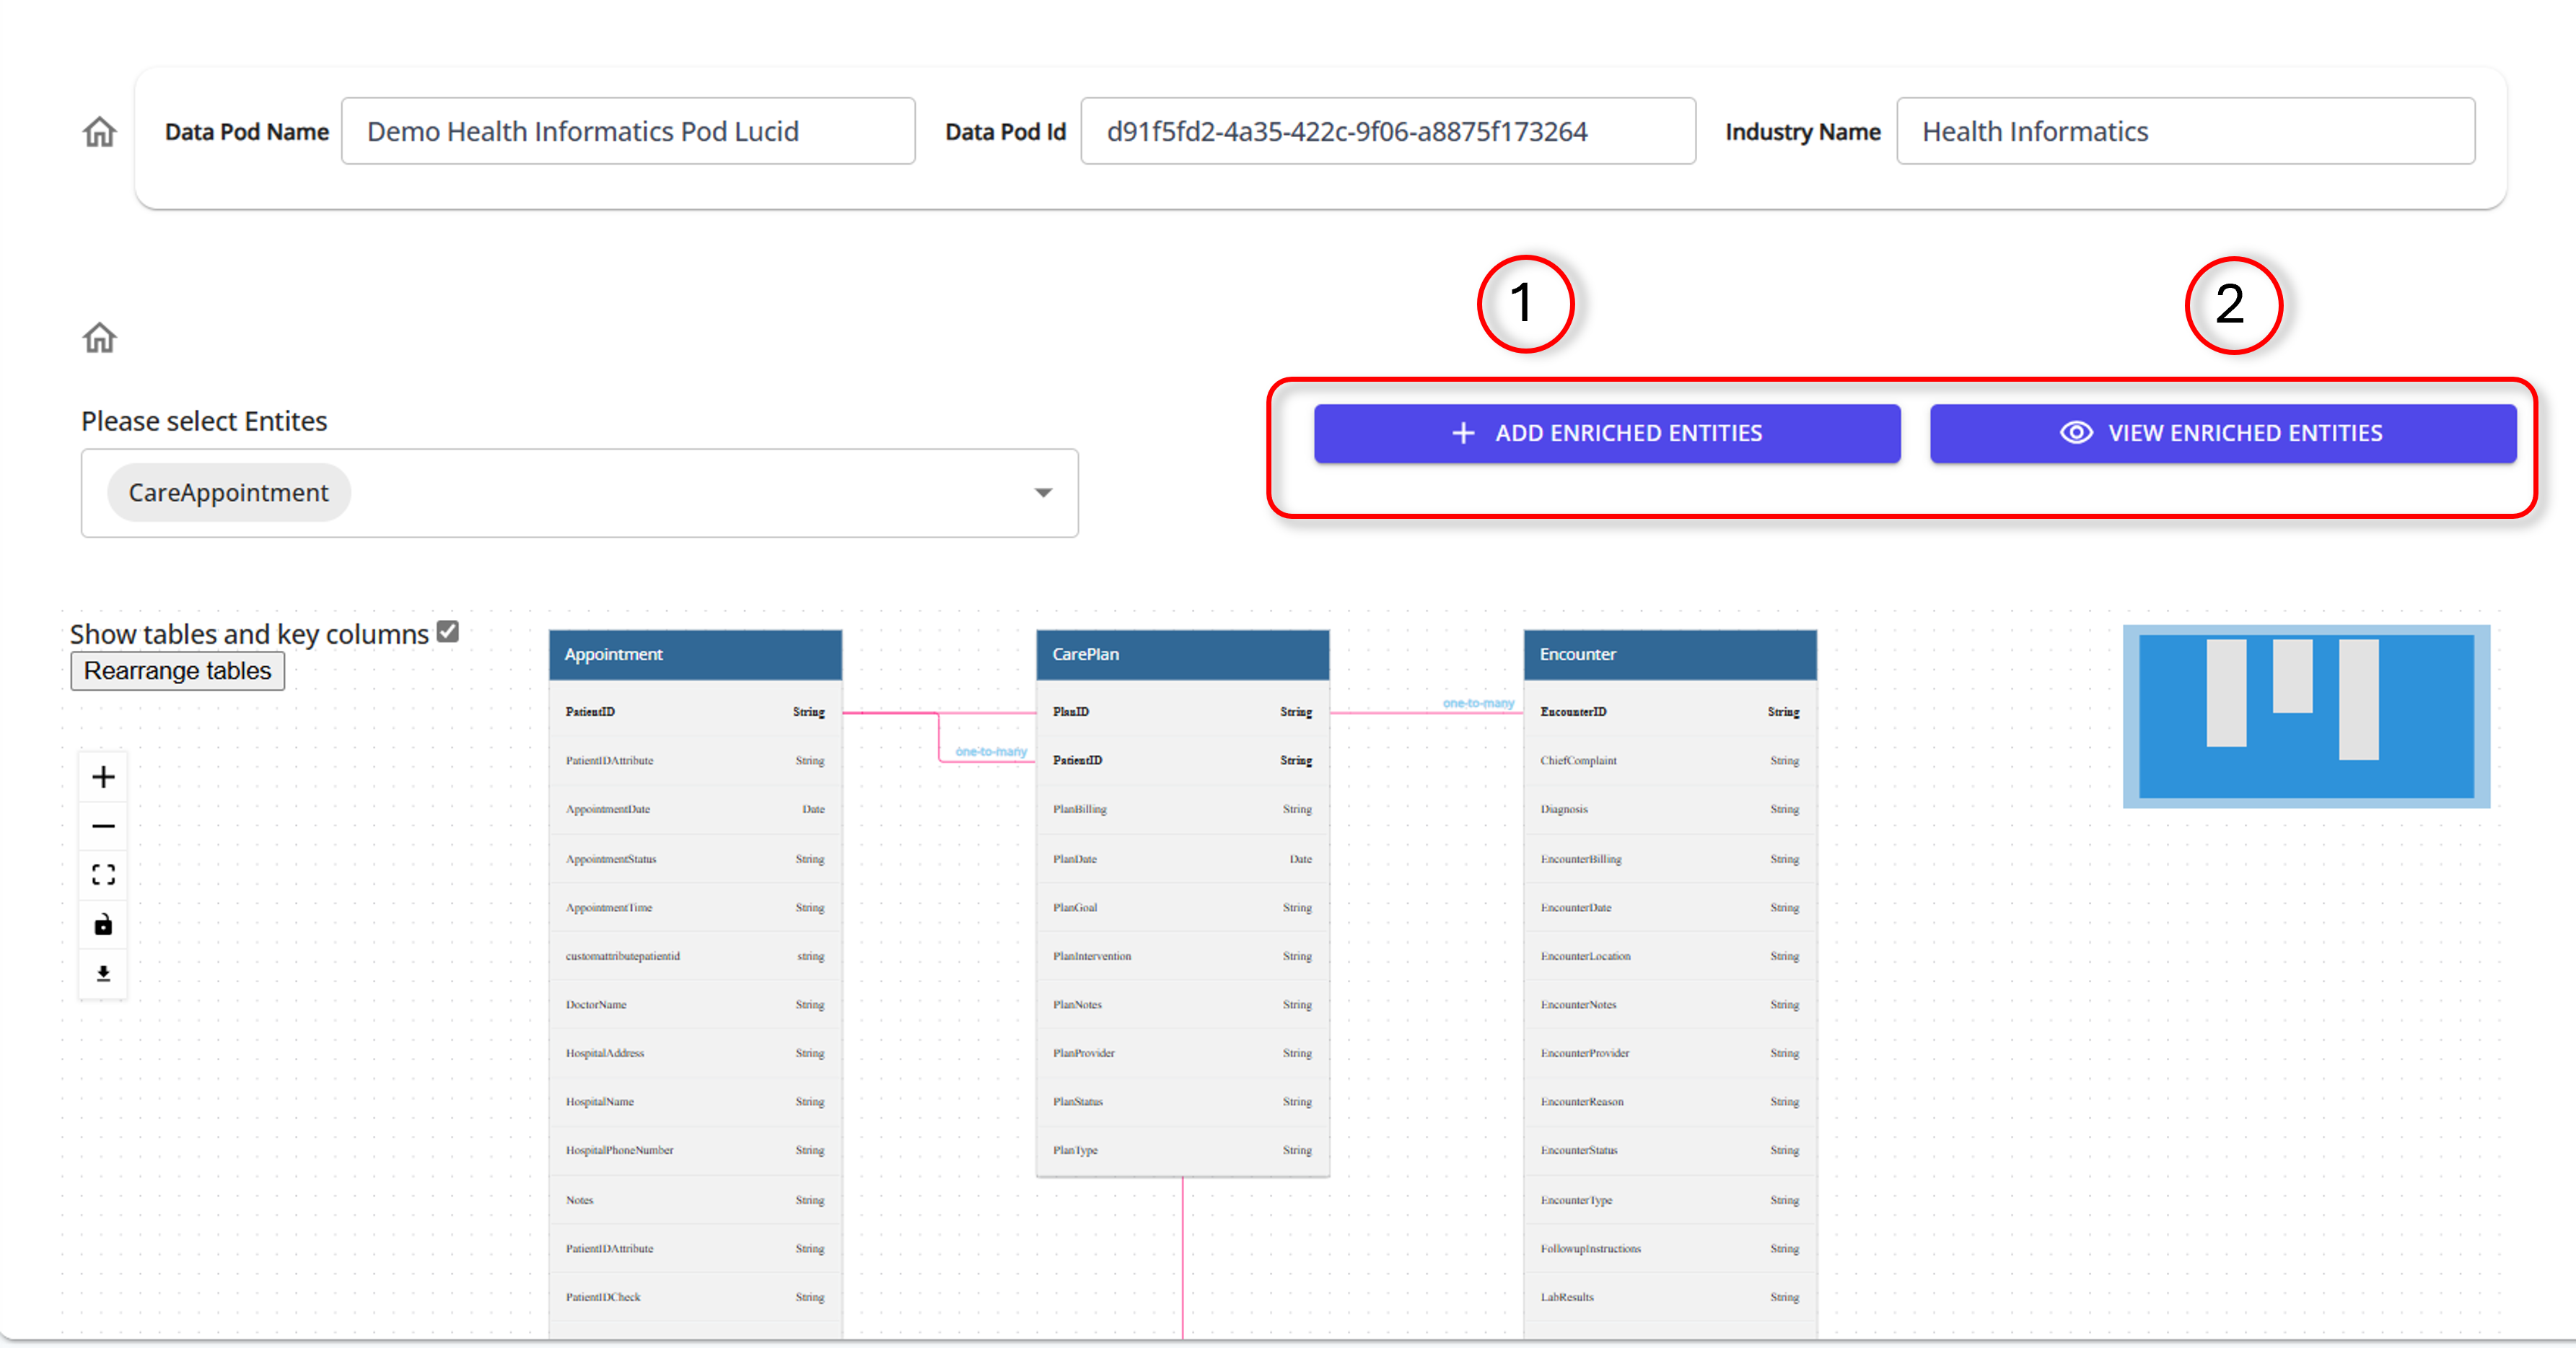Click the Industry Name input field

2186,131
